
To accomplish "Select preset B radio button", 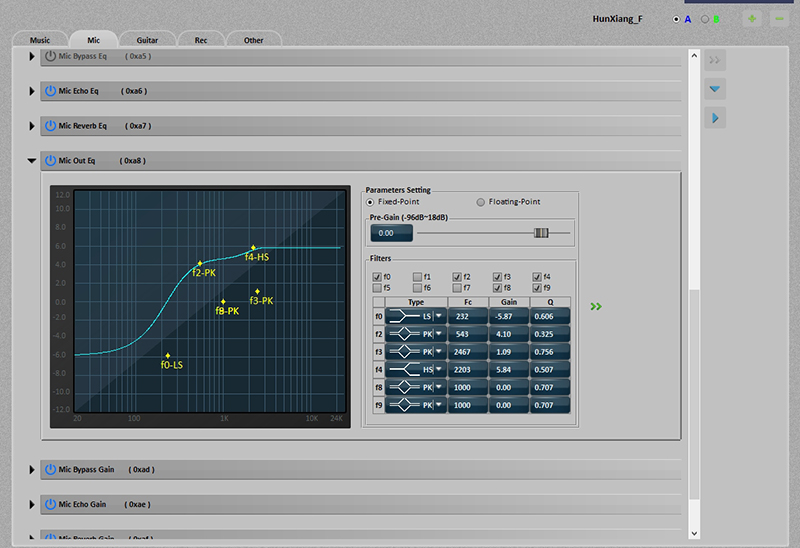I will pos(705,19).
